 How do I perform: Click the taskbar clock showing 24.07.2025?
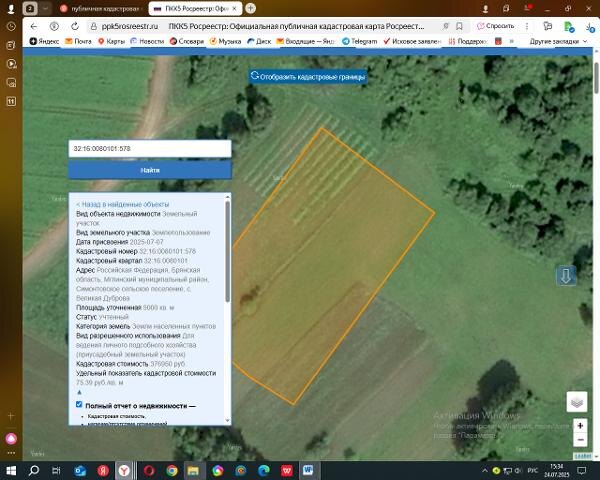[557, 470]
